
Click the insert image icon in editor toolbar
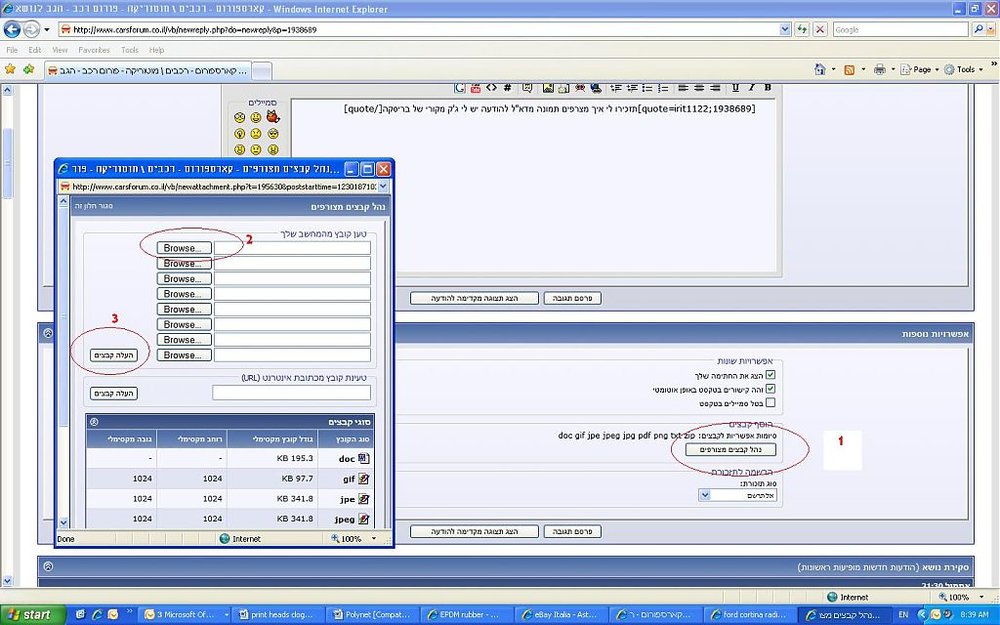[548, 88]
